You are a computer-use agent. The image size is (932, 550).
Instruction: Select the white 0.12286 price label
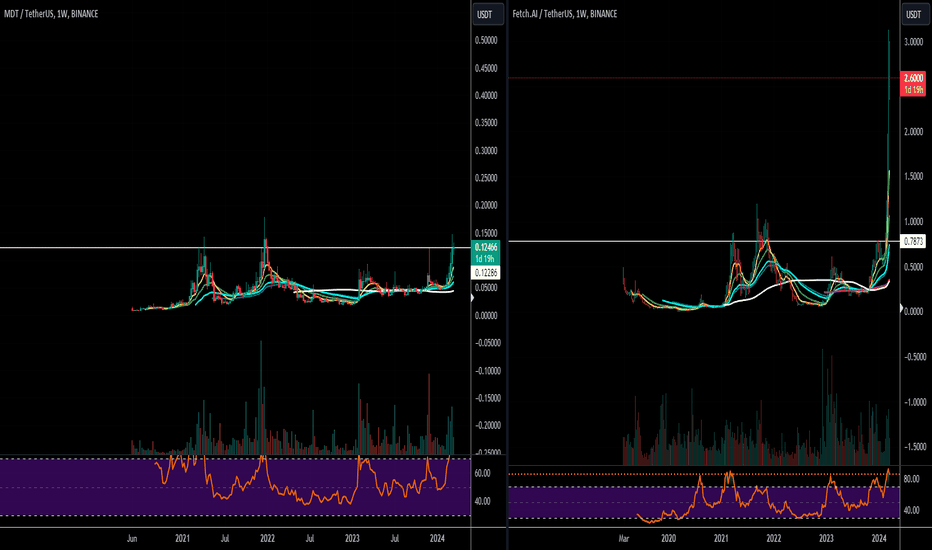pos(486,272)
